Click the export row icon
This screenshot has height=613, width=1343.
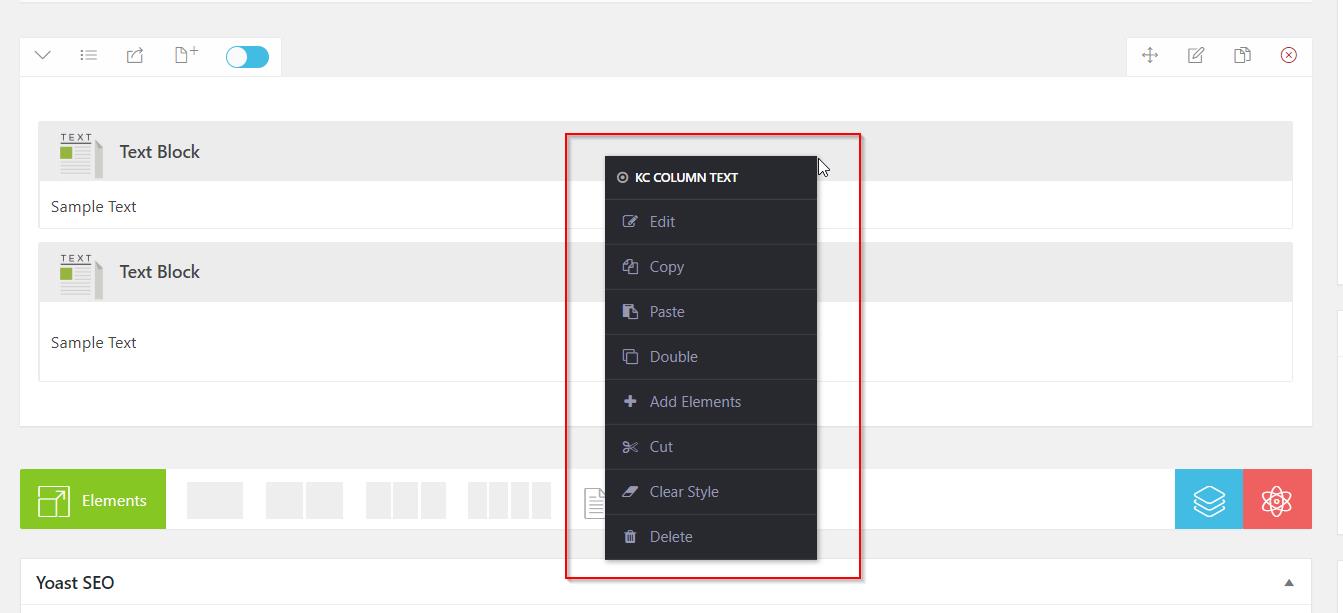[x=135, y=55]
